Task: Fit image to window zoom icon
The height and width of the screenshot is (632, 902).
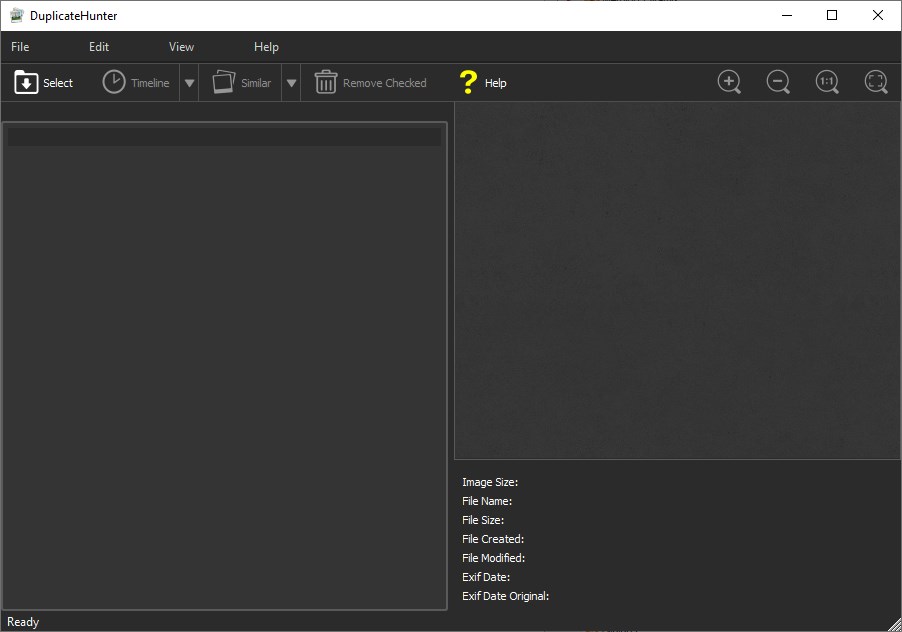Action: pos(876,82)
